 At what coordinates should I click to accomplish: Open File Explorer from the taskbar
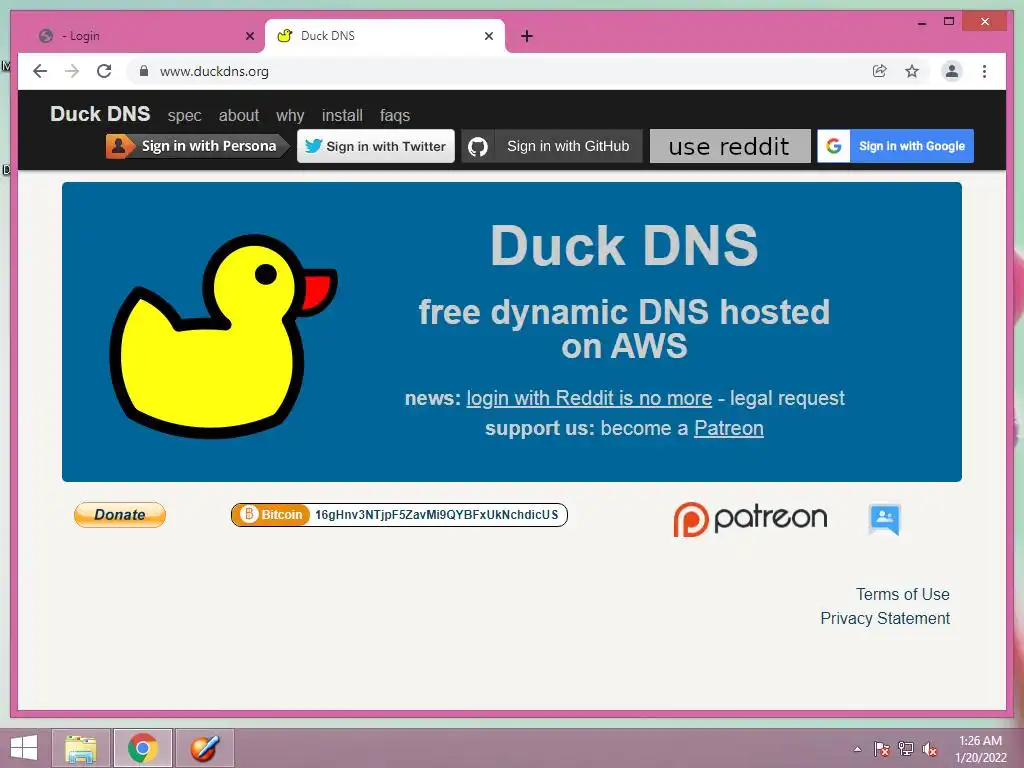[81, 748]
